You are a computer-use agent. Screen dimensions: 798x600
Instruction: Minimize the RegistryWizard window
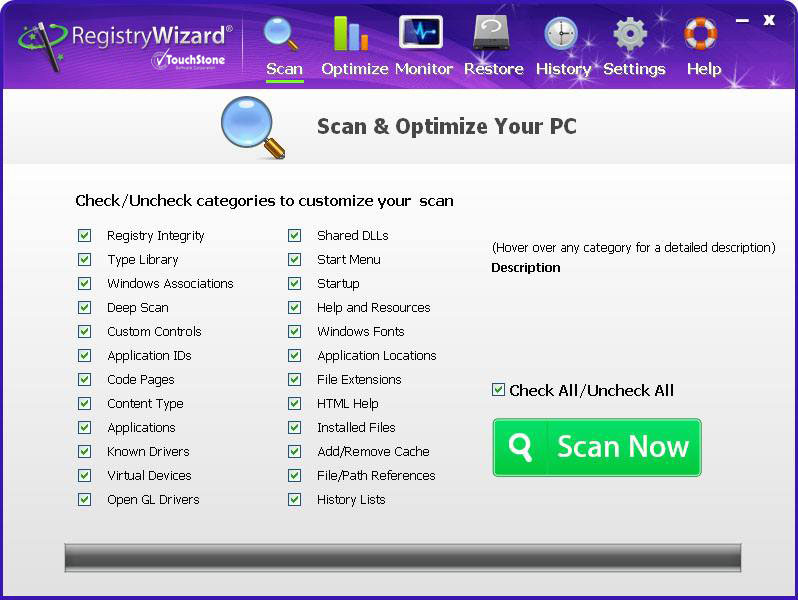coord(743,21)
